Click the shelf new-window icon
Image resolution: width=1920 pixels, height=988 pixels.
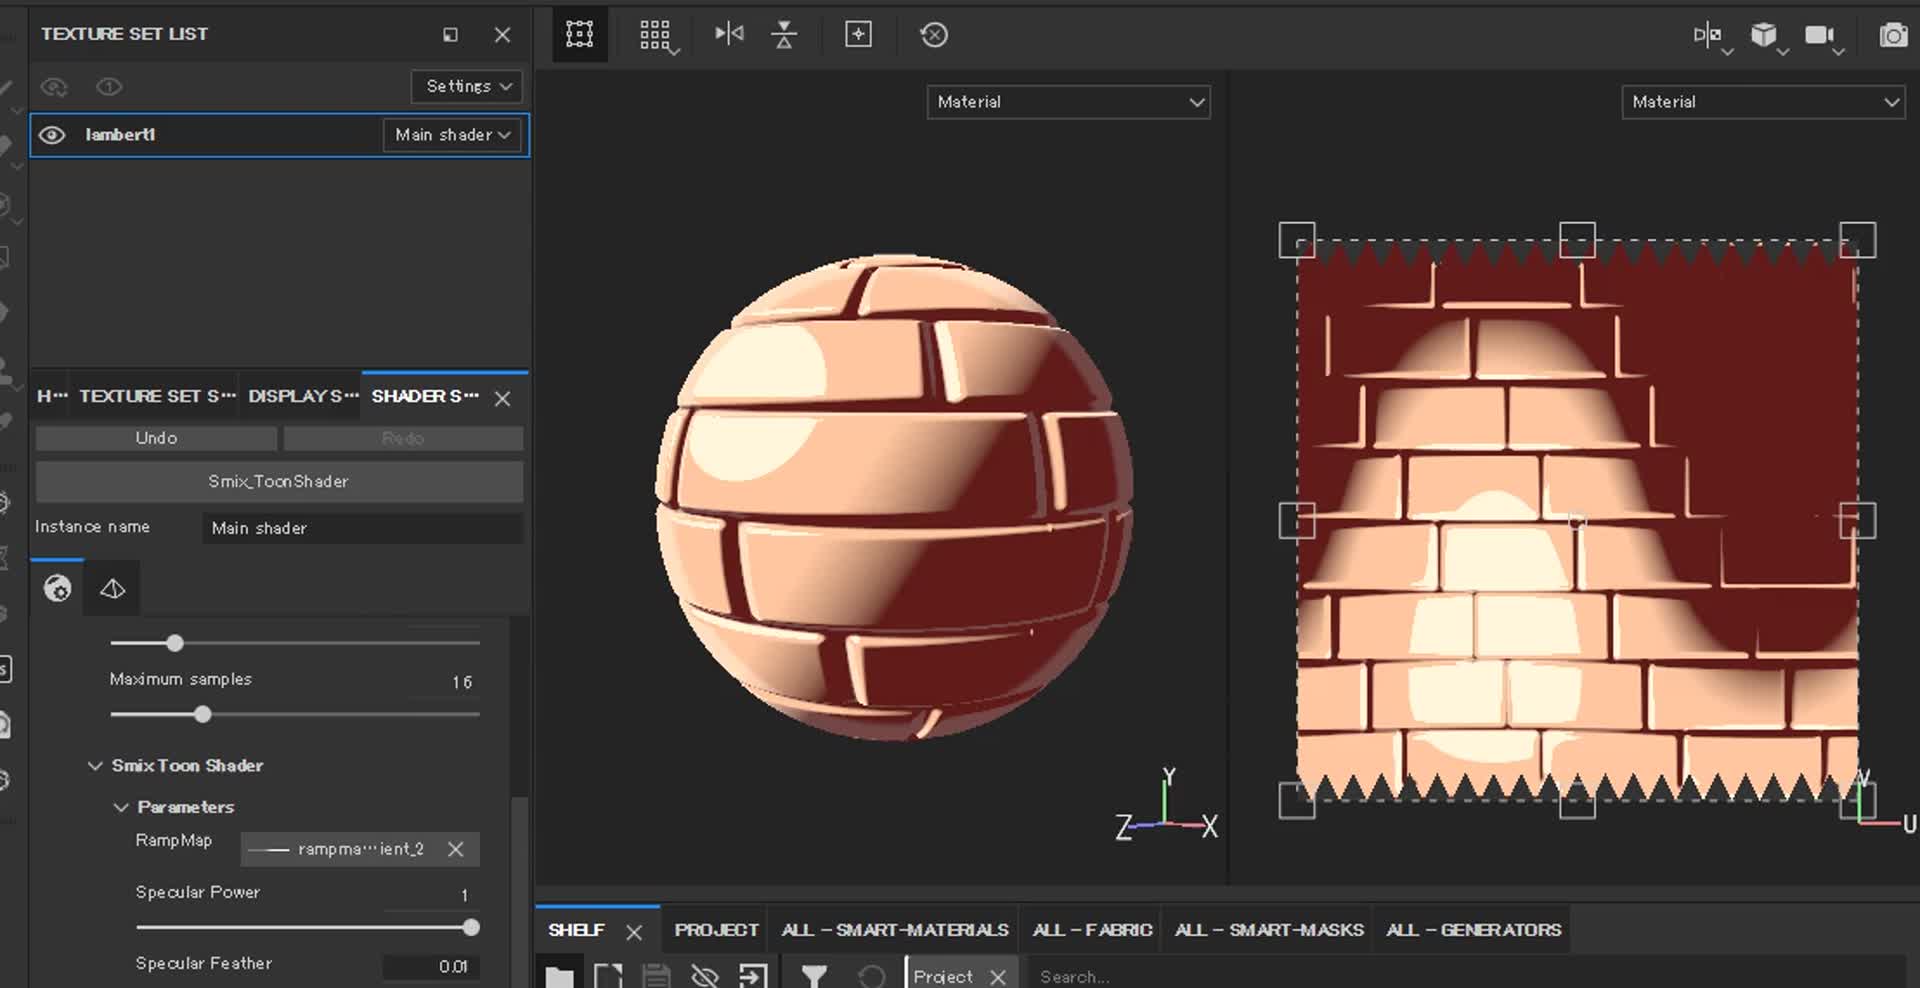(x=608, y=976)
